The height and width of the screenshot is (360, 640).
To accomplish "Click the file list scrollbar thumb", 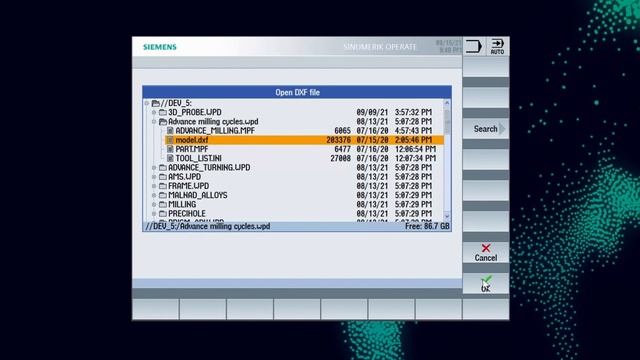I will click(x=447, y=121).
